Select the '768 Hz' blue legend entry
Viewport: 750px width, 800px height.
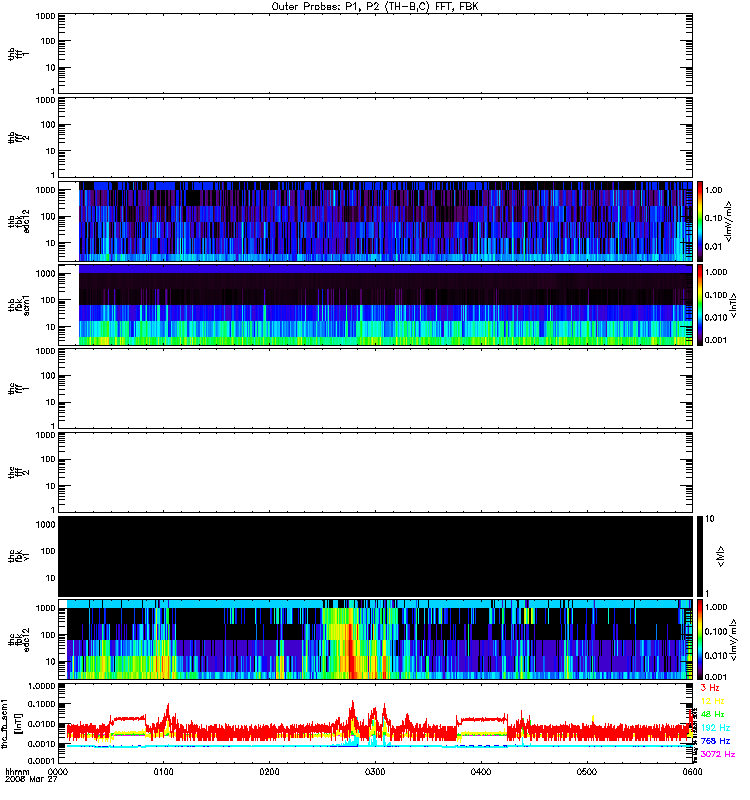coord(715,741)
